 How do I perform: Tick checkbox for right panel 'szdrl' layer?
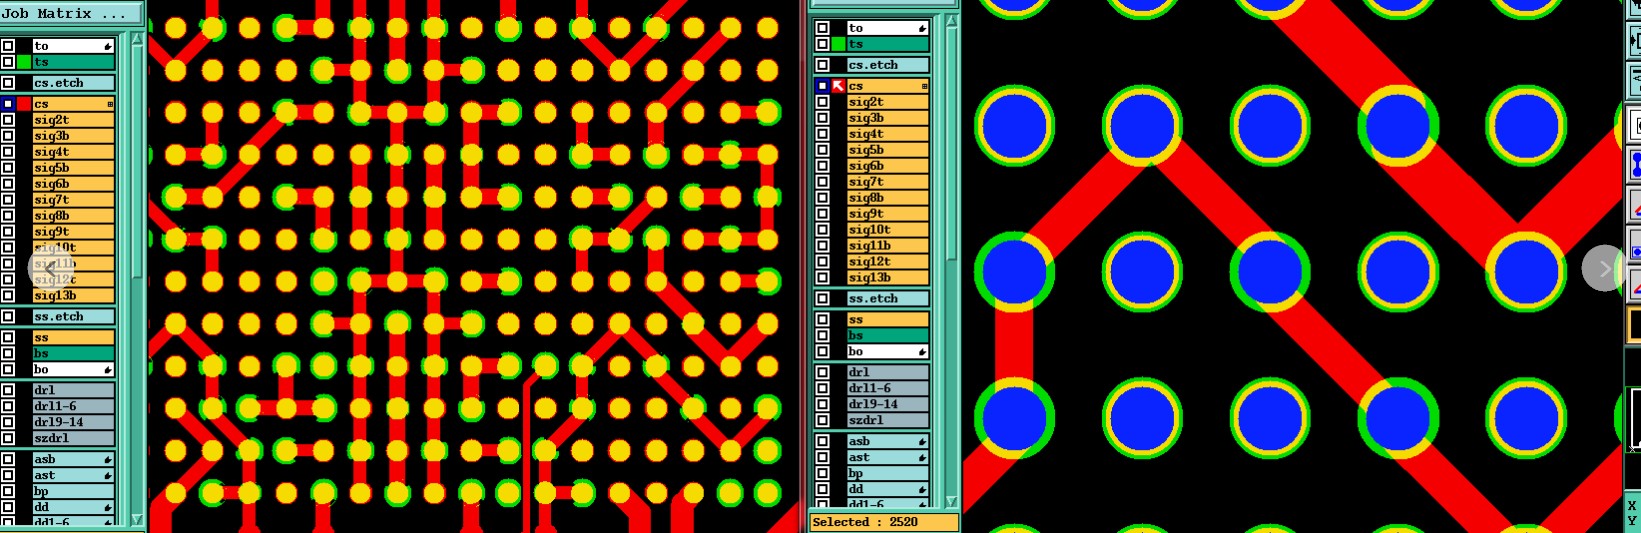coord(822,420)
